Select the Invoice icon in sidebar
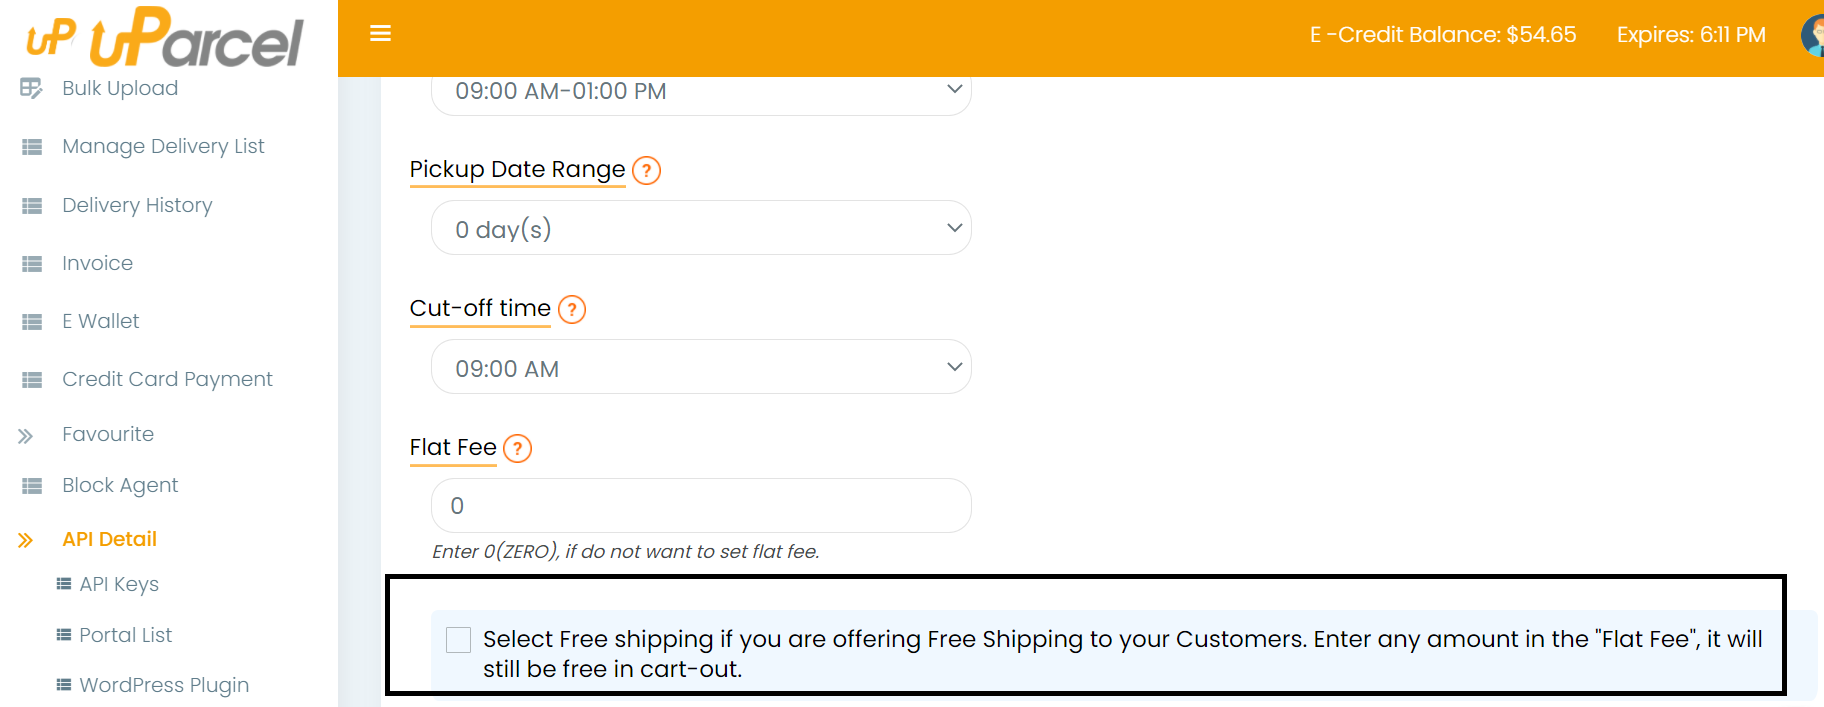 (30, 263)
